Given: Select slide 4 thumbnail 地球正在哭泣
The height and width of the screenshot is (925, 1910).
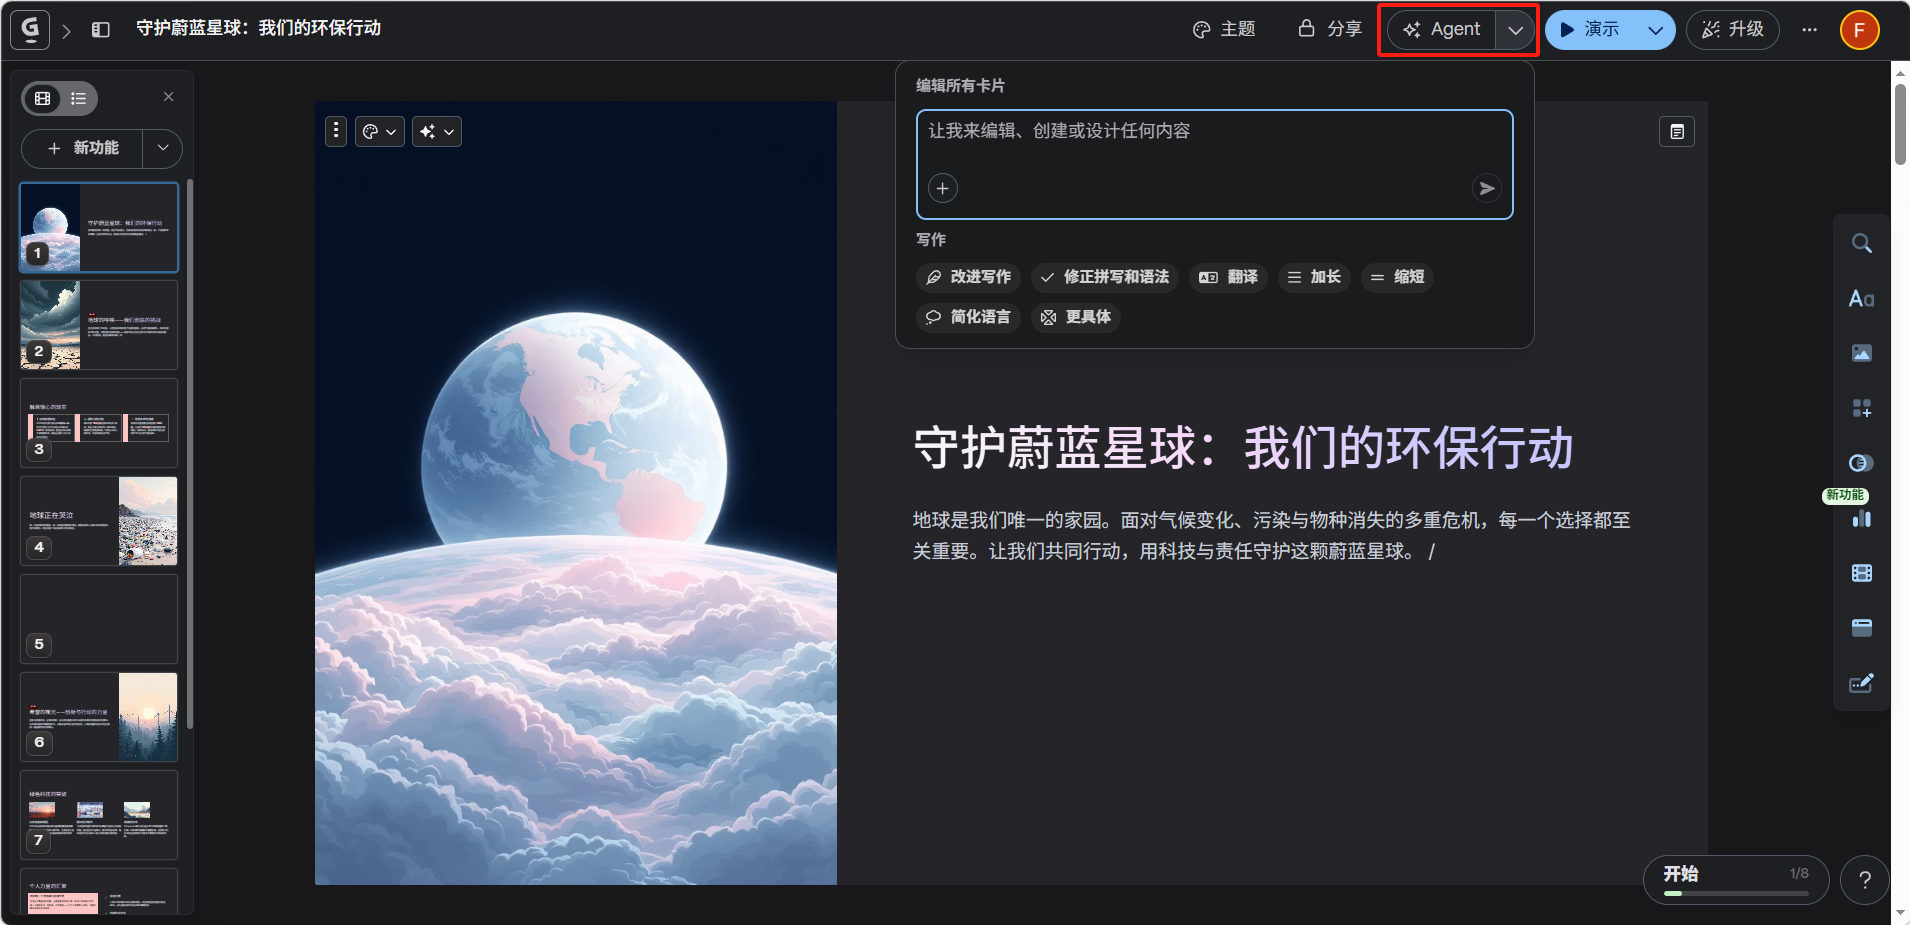Looking at the screenshot, I should click(x=99, y=521).
